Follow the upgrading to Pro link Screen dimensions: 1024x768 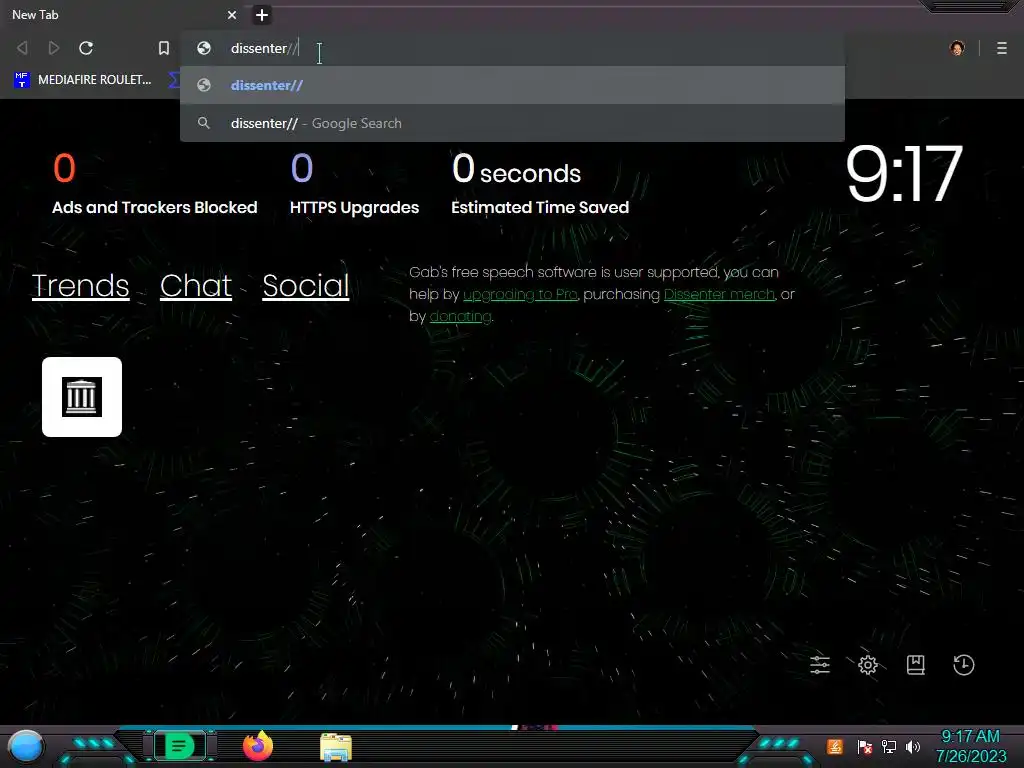[520, 295]
